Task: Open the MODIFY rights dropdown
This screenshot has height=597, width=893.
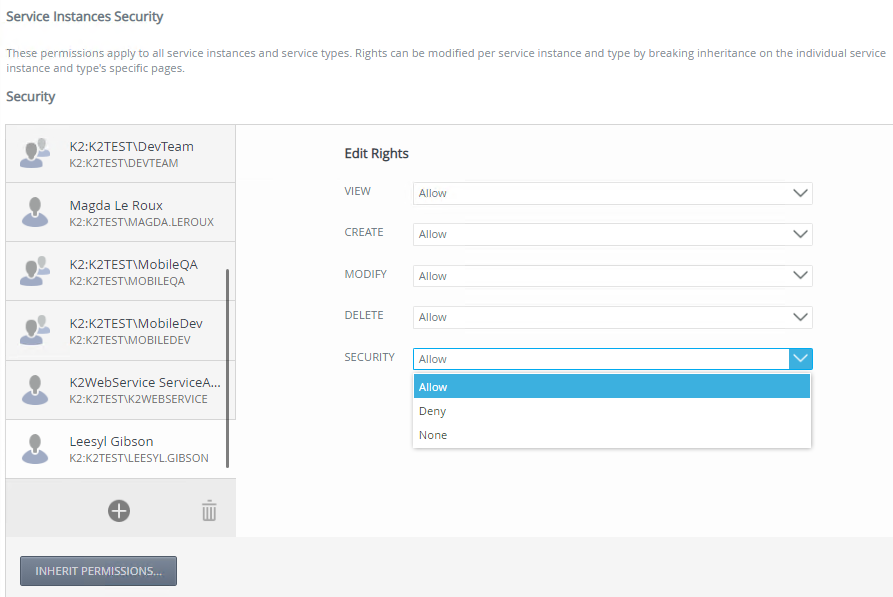Action: tap(612, 276)
